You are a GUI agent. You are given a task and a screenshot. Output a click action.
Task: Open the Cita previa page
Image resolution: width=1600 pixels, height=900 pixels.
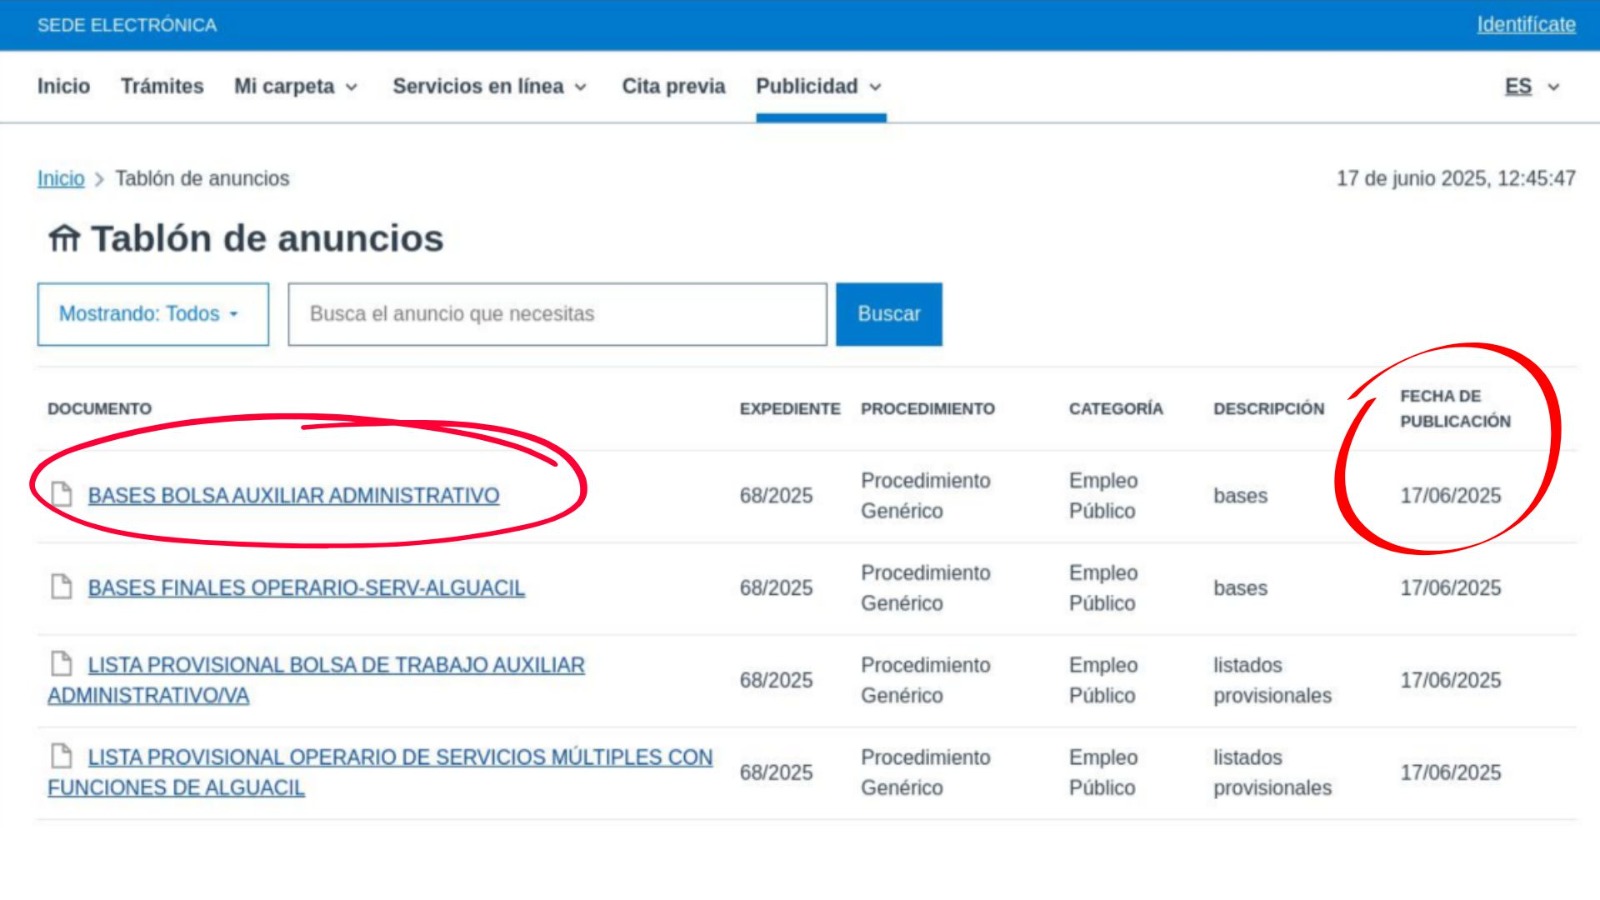673,87
